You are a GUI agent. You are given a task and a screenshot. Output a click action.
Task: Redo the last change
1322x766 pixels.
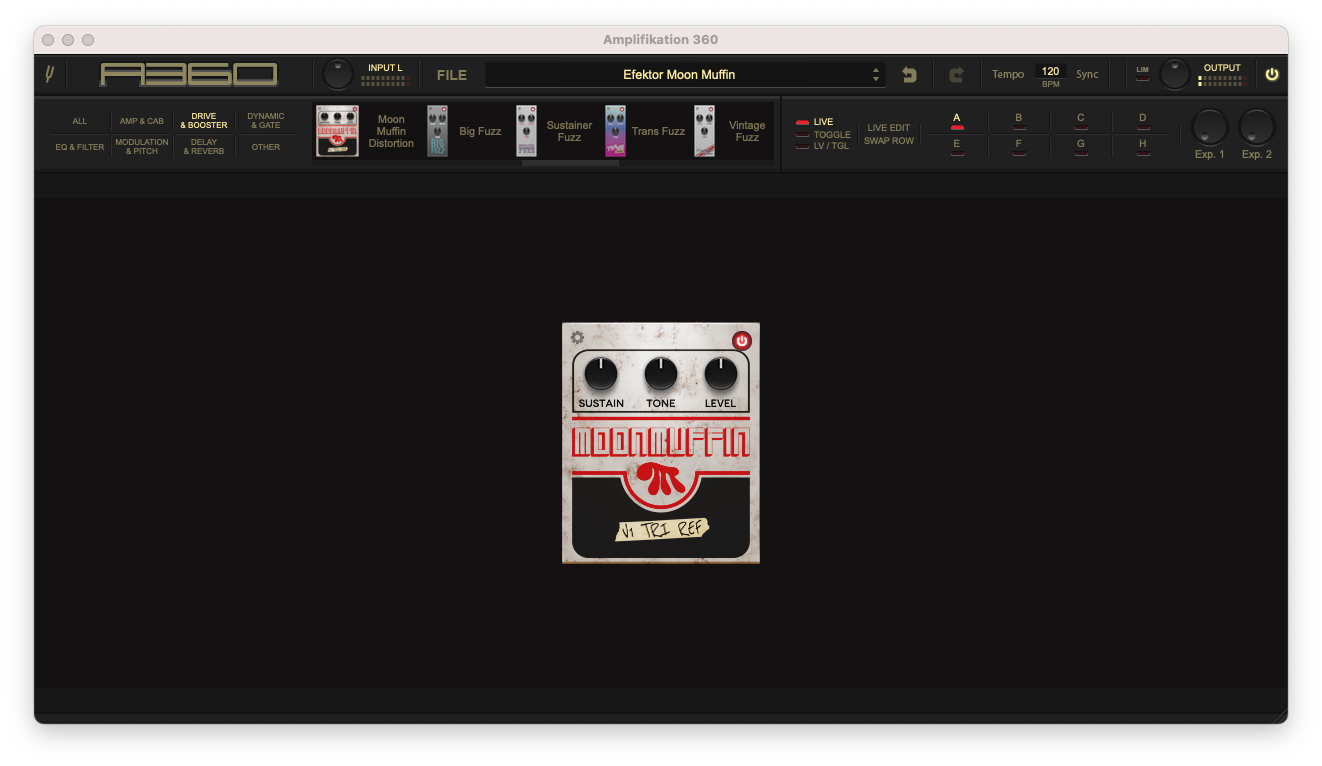(956, 74)
